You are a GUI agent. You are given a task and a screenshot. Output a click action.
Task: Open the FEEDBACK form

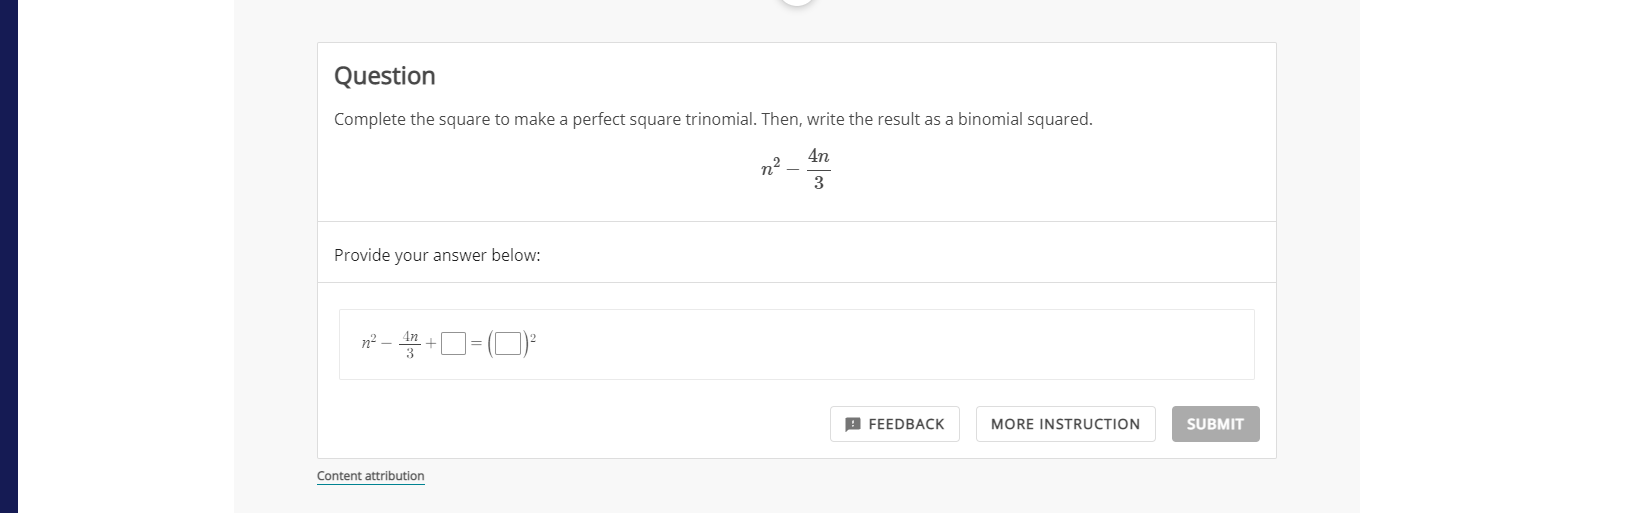(x=895, y=424)
